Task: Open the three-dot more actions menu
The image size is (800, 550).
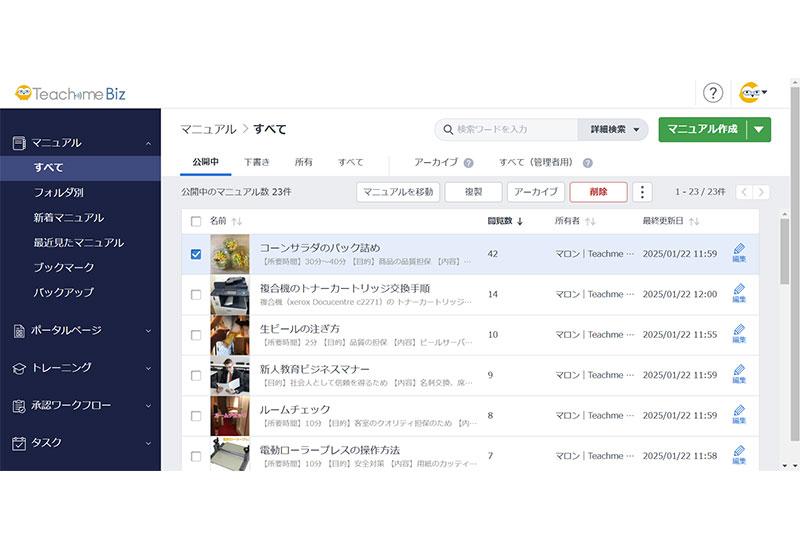Action: coord(642,192)
